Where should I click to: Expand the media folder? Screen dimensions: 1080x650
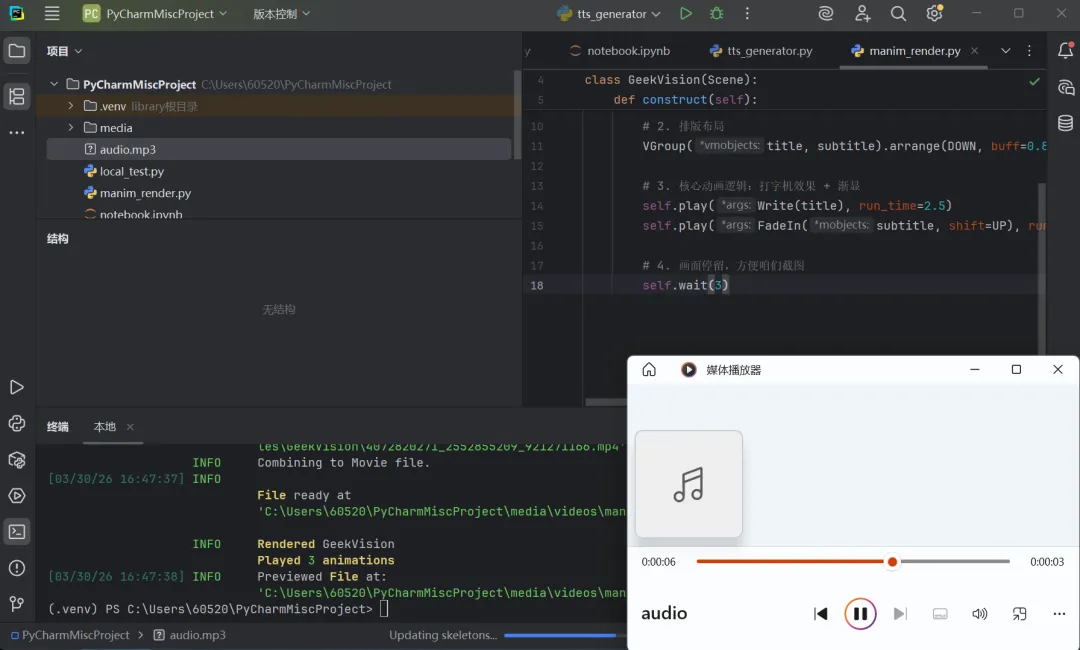70,127
